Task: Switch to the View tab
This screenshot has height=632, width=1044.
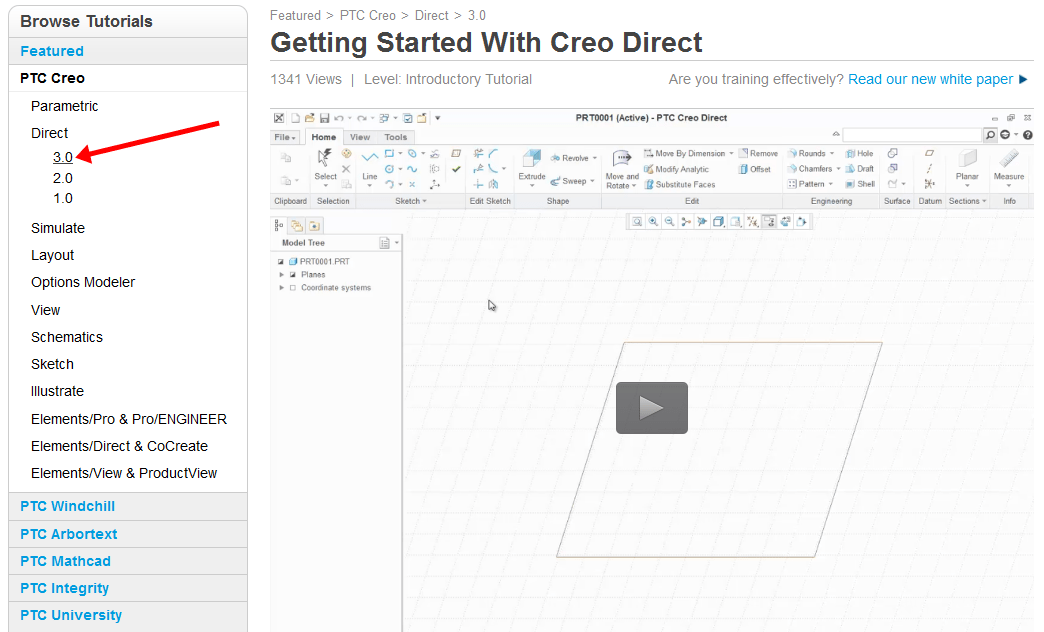Action: (x=359, y=137)
